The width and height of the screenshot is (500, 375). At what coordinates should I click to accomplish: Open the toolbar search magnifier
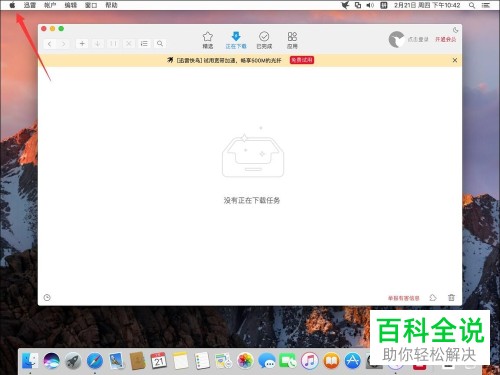(160, 44)
